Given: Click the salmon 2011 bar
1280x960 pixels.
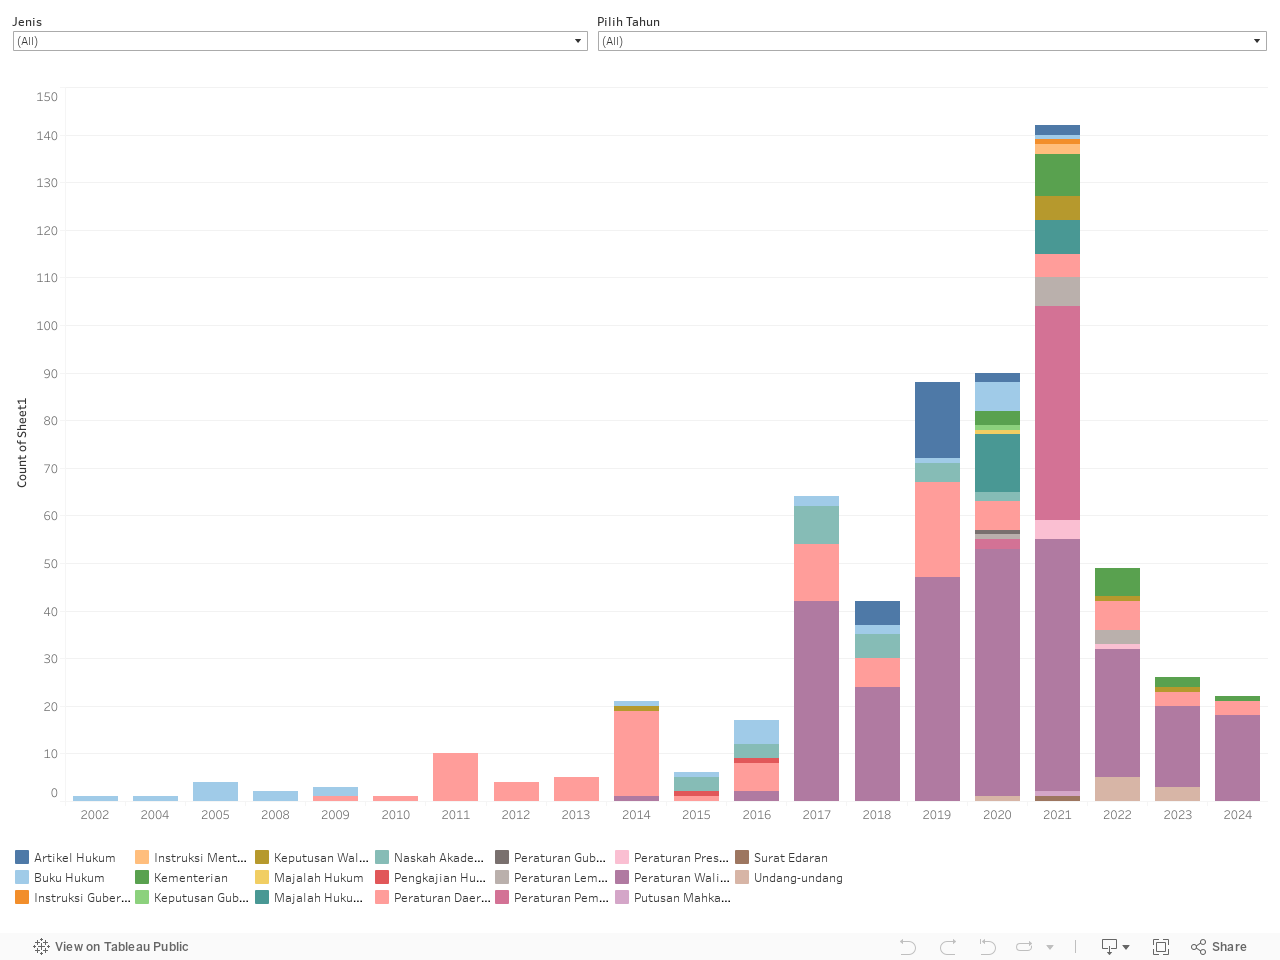Looking at the screenshot, I should point(455,776).
